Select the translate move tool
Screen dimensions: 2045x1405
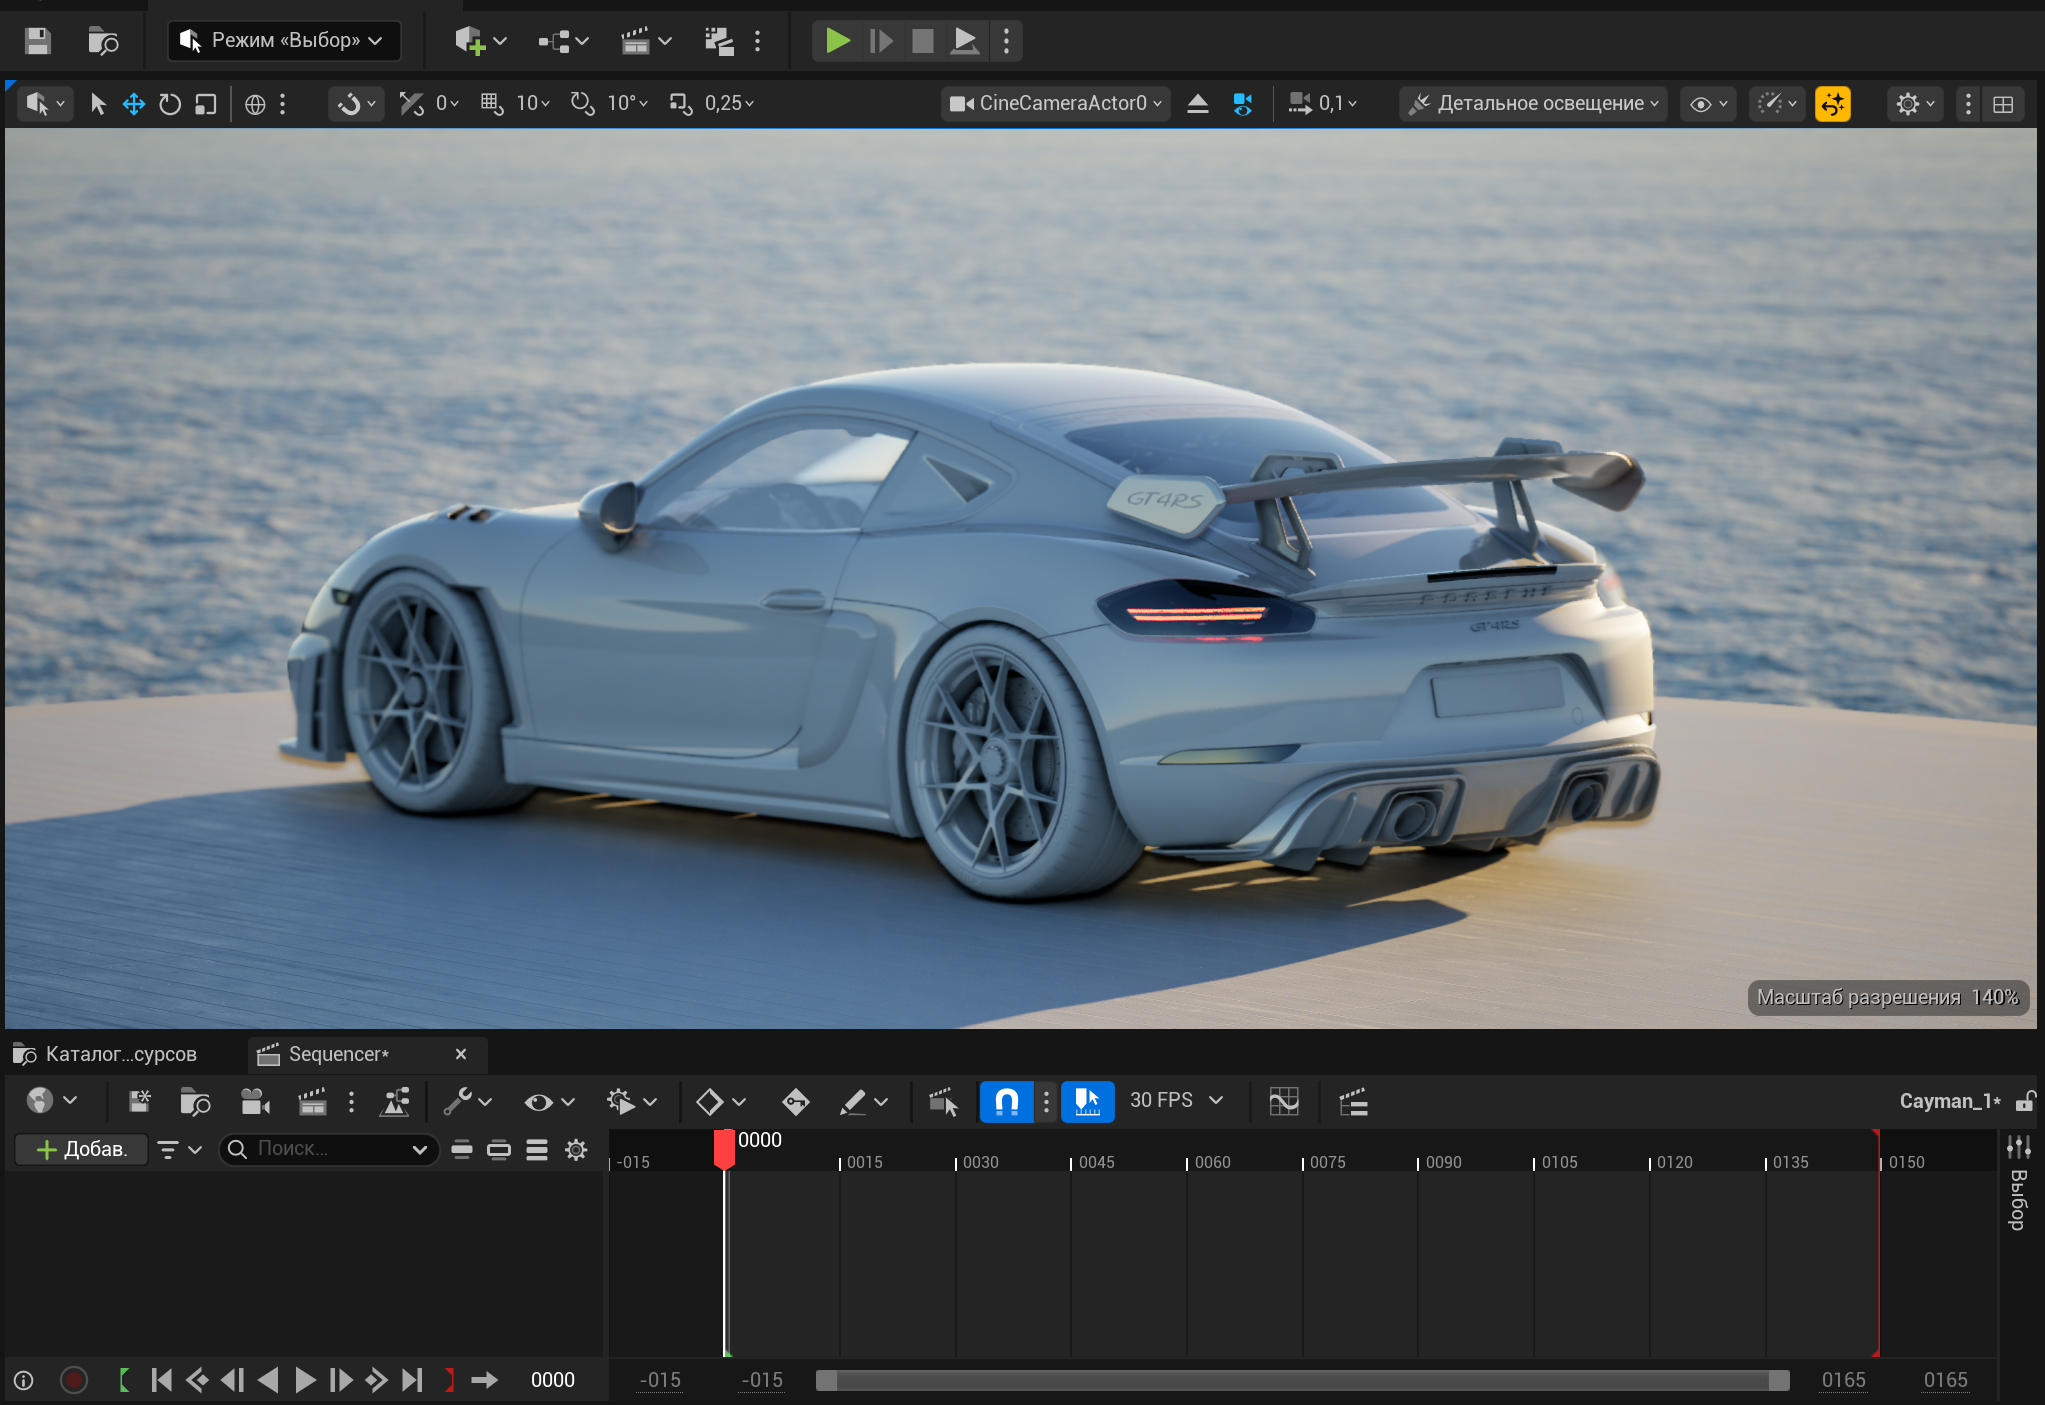pyautogui.click(x=134, y=104)
